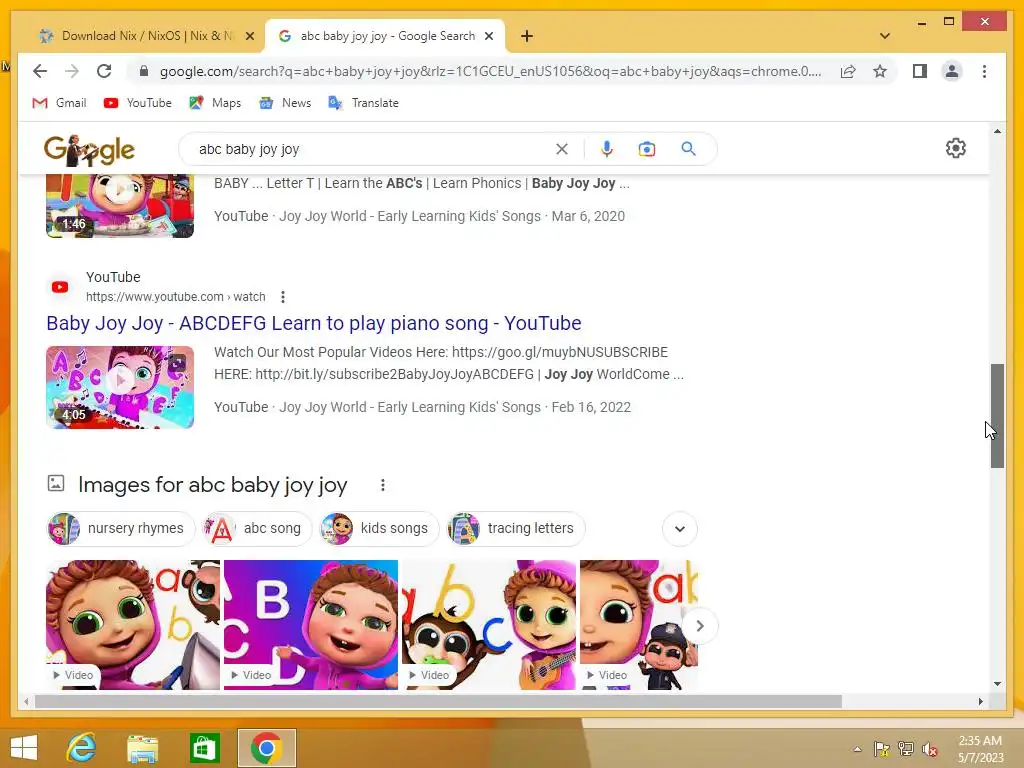
Task: Open the network tray icon
Action: pos(906,749)
